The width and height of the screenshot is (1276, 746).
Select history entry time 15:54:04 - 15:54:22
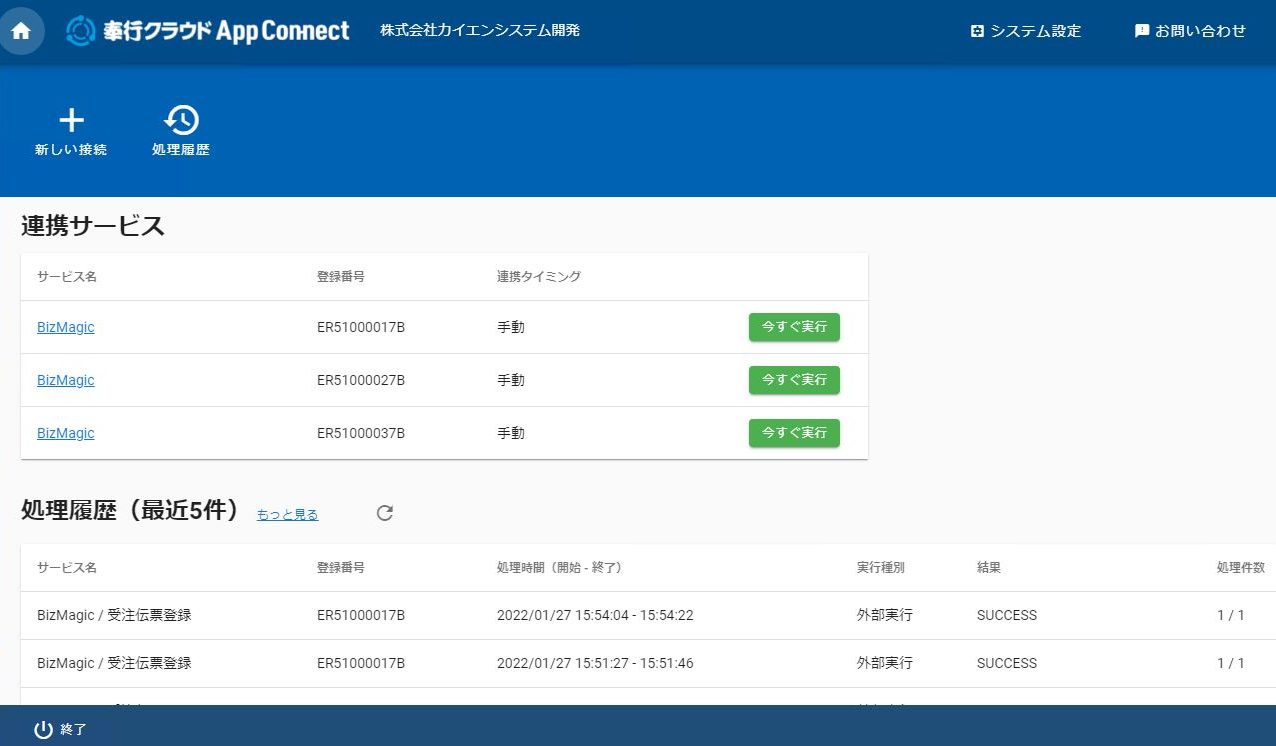595,615
